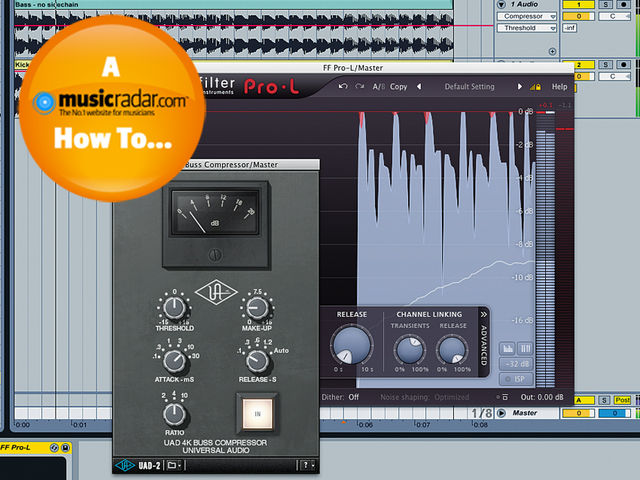The height and width of the screenshot is (480, 640).
Task: Click the Out 0.00 dB output value
Action: point(542,397)
